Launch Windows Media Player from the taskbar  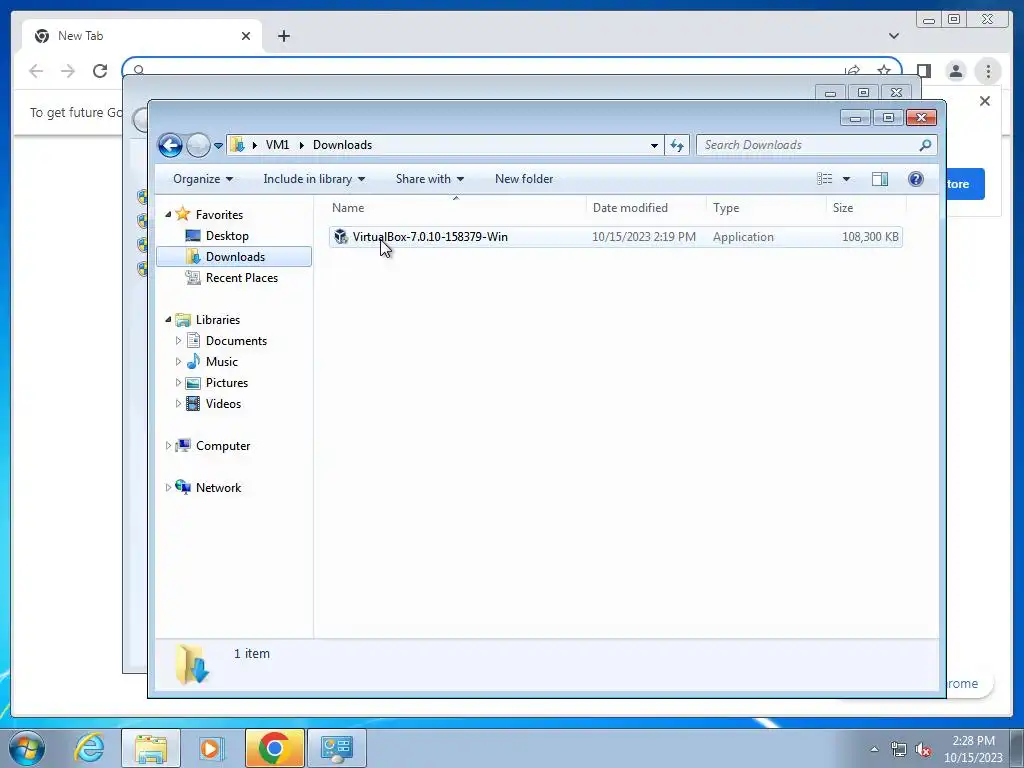pos(211,748)
